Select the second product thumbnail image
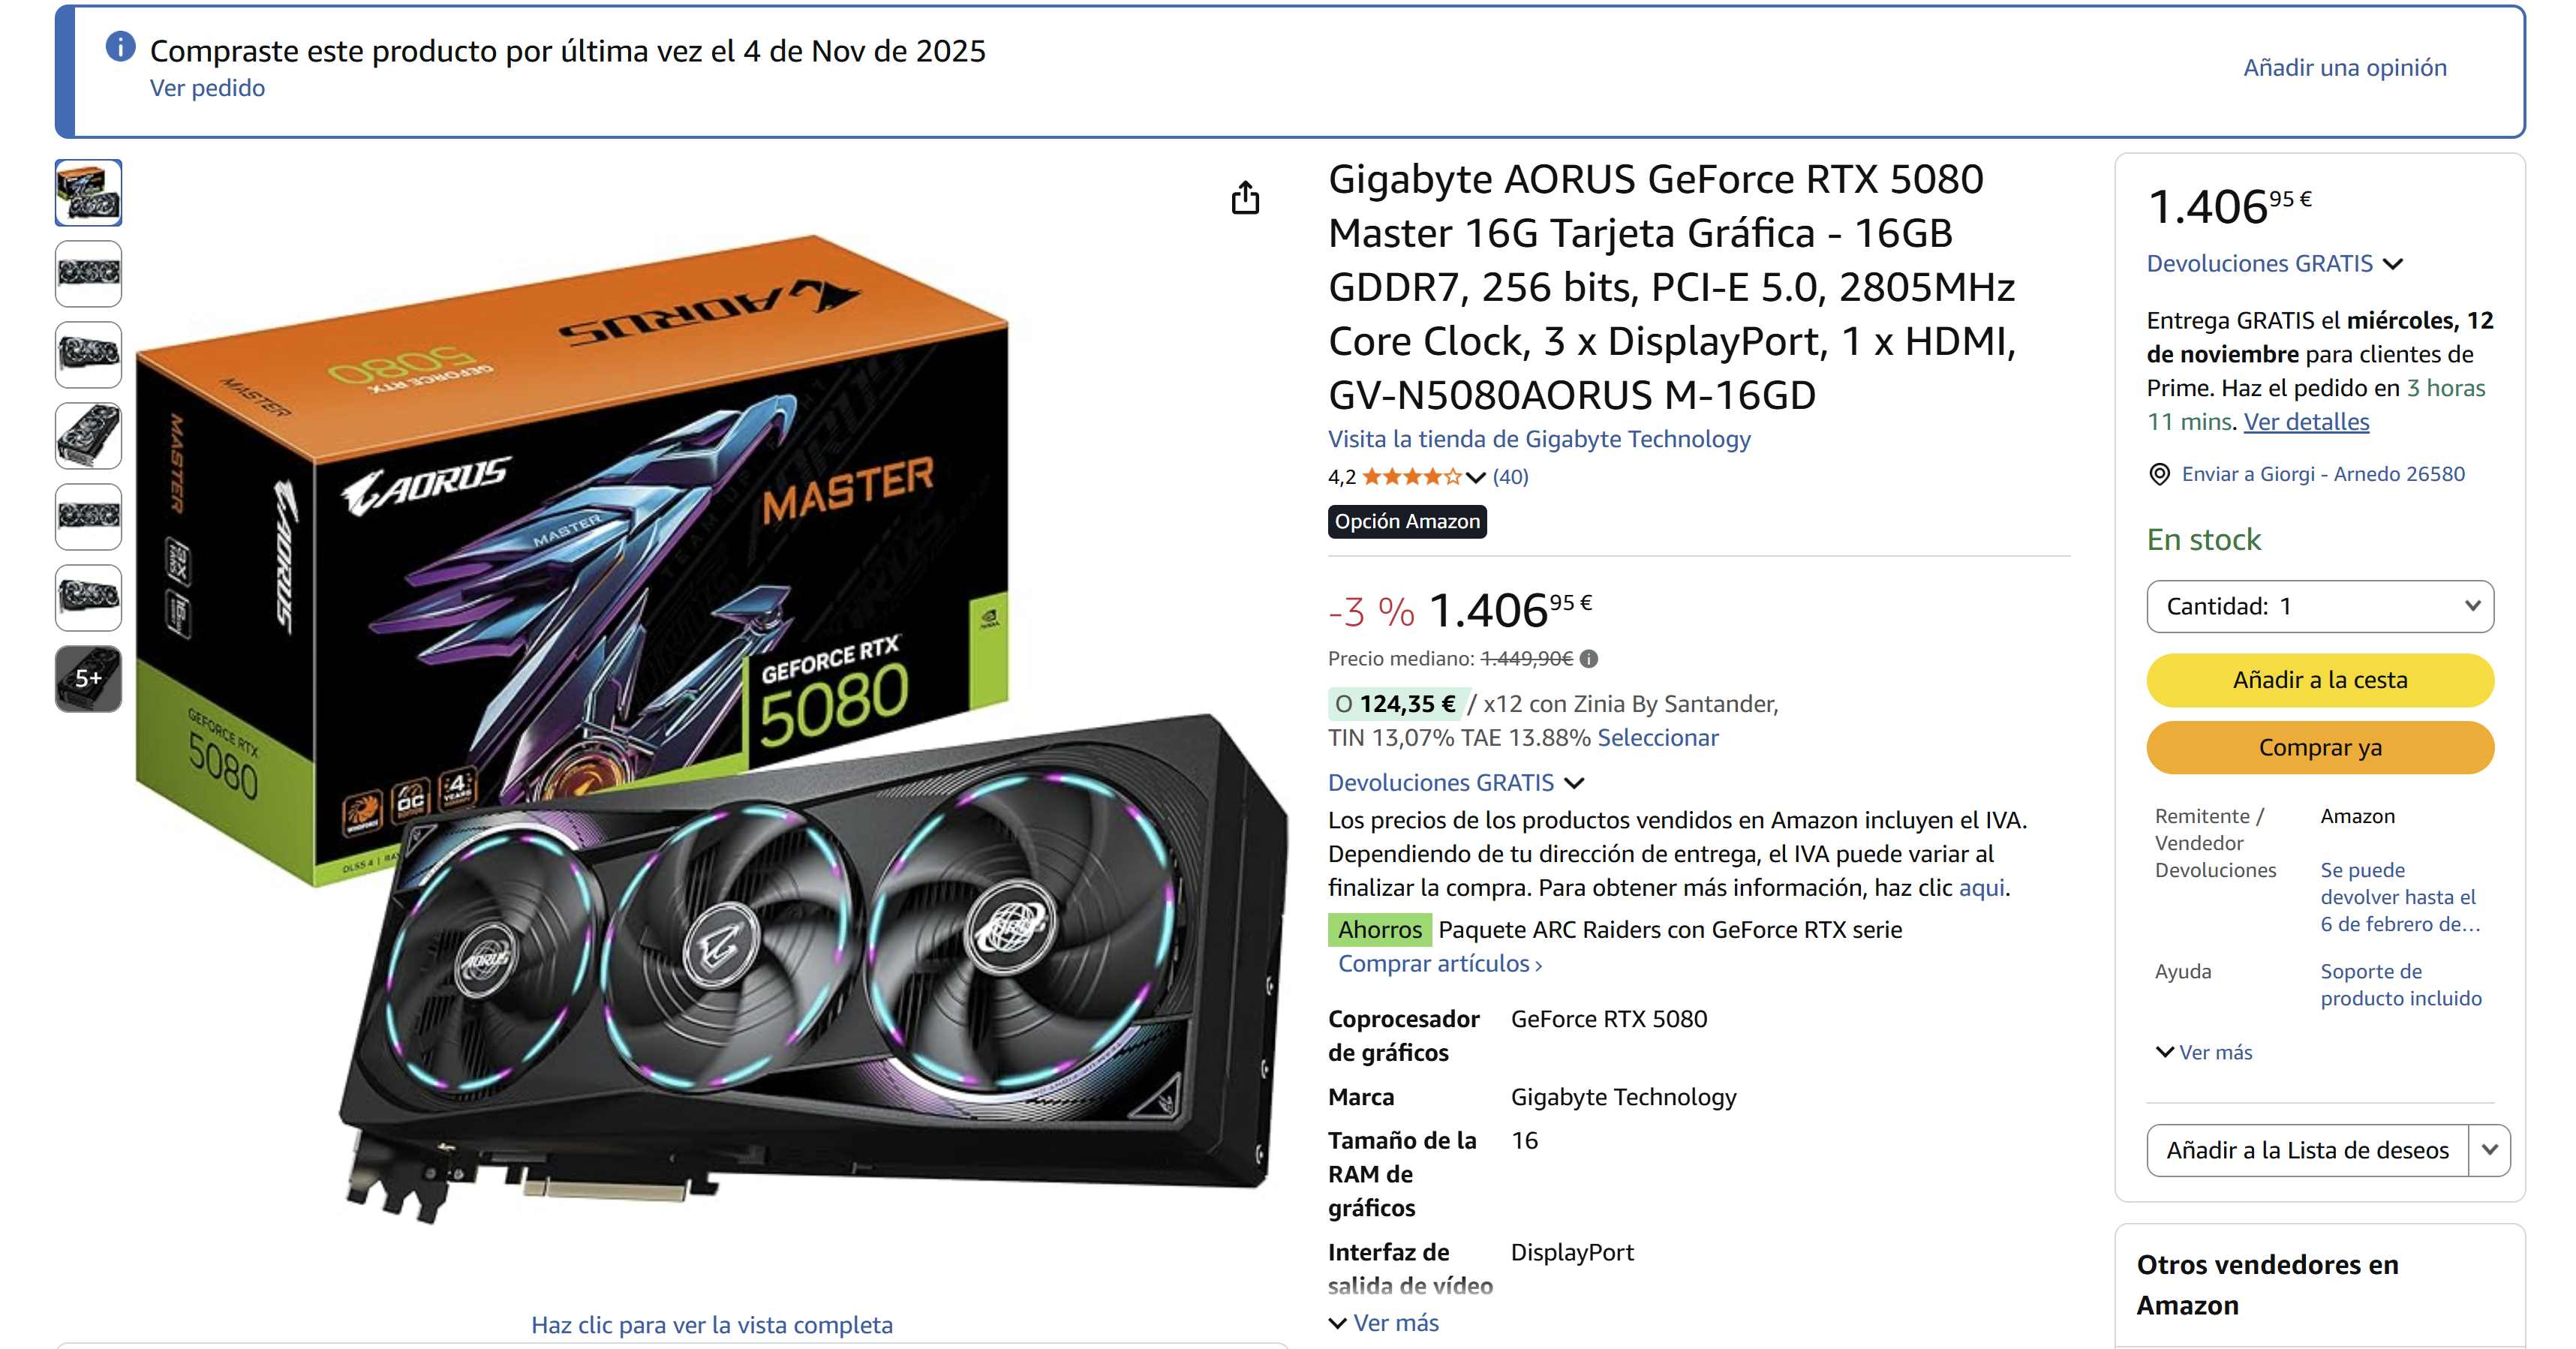2576x1349 pixels. point(88,273)
